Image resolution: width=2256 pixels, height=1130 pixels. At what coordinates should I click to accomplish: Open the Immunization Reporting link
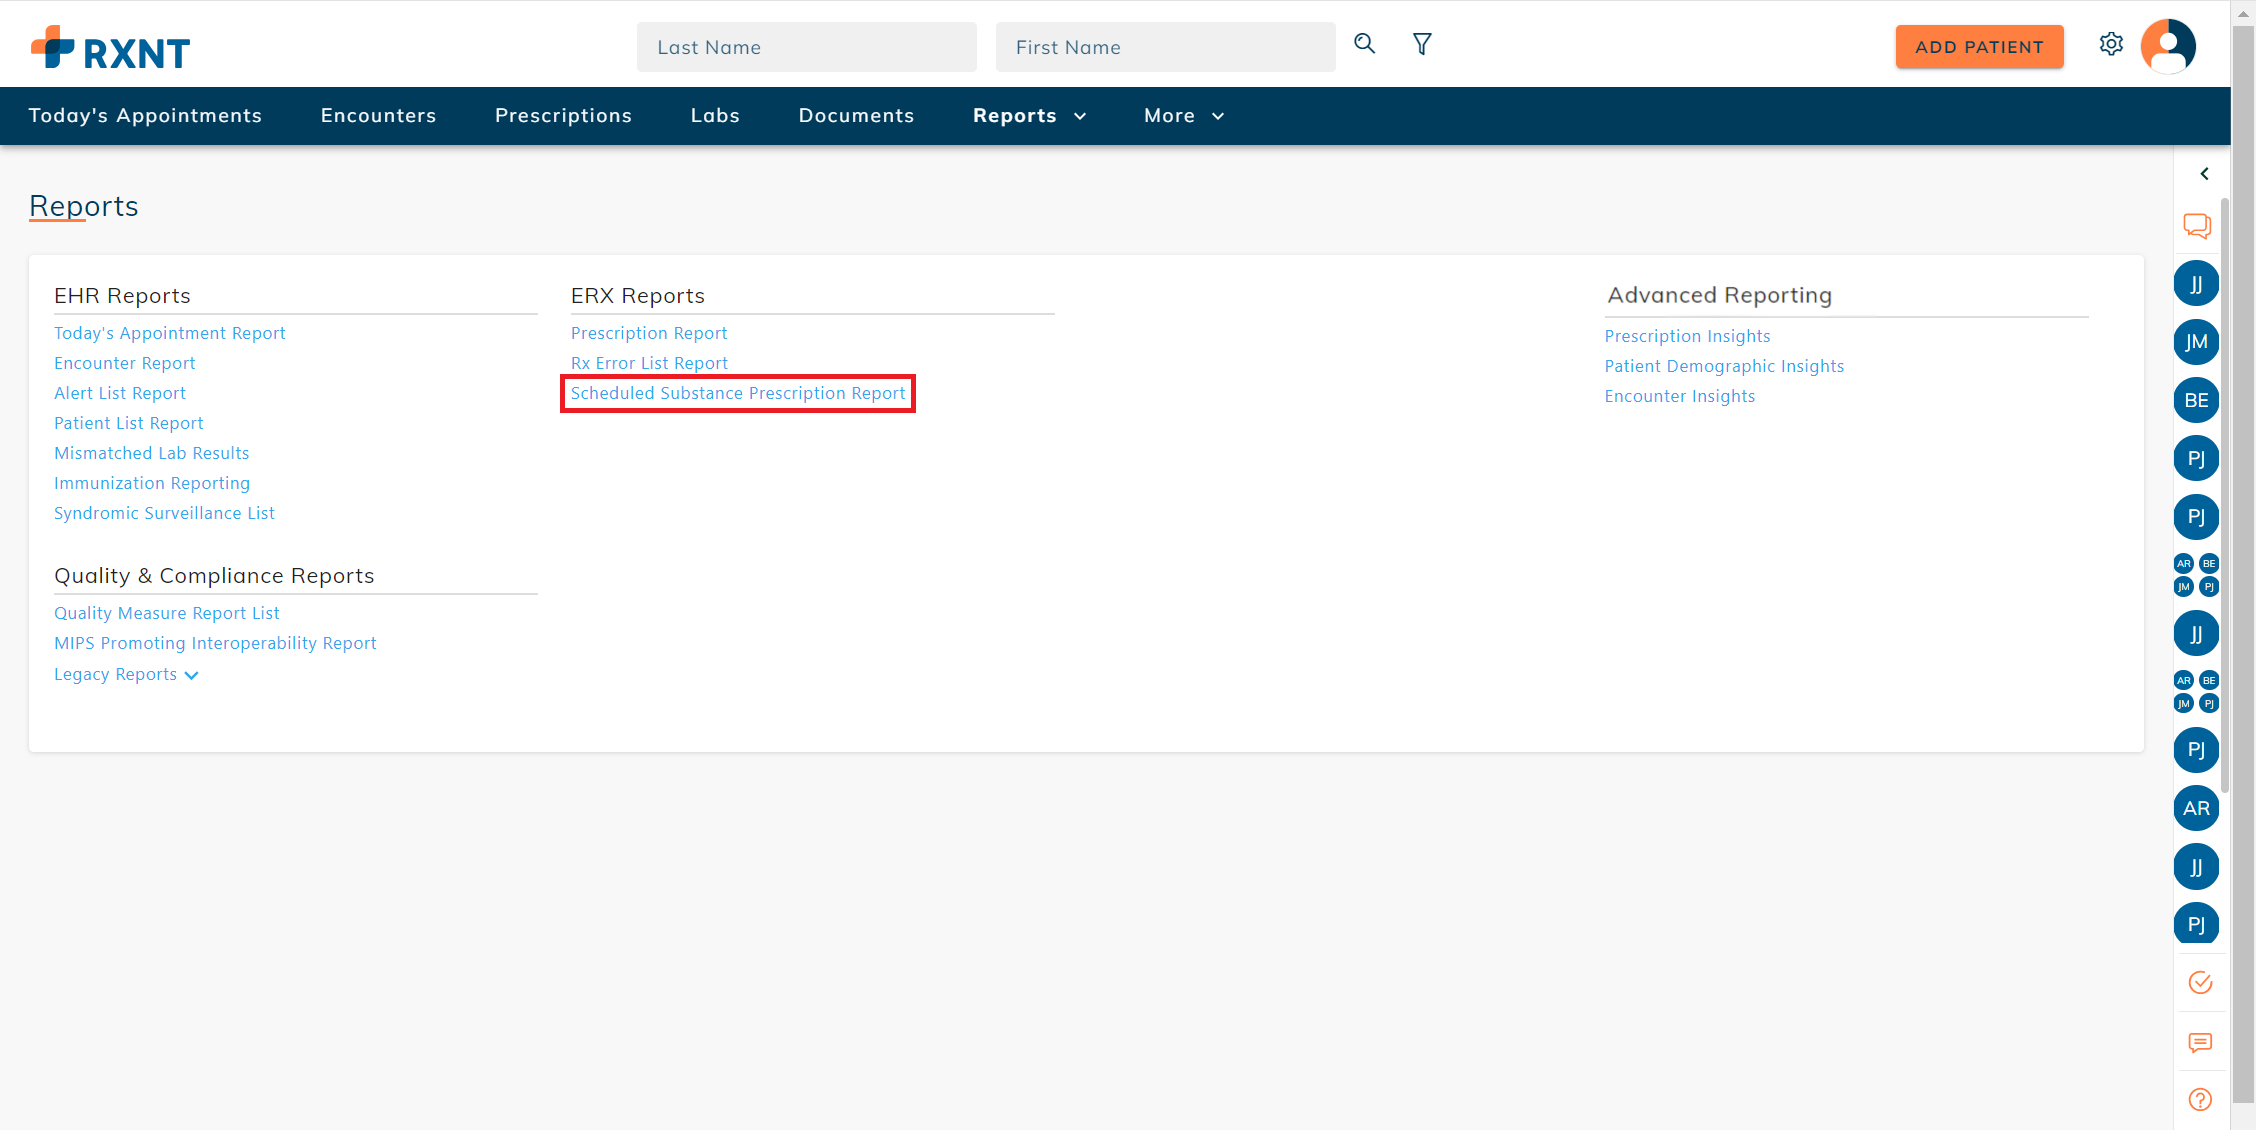152,483
